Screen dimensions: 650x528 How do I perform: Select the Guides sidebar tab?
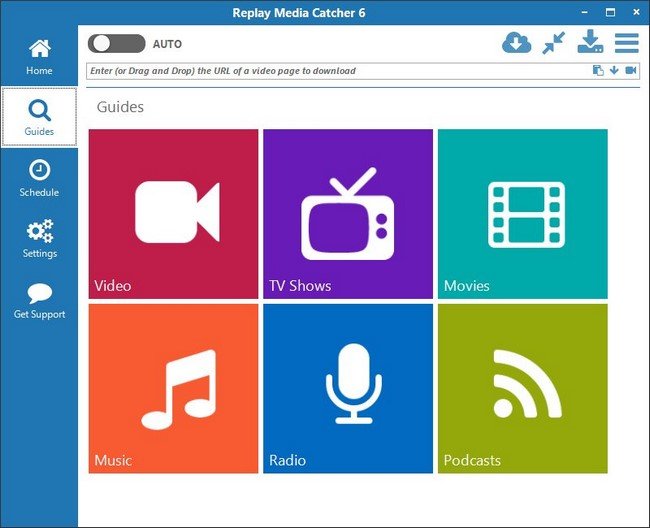(39, 117)
